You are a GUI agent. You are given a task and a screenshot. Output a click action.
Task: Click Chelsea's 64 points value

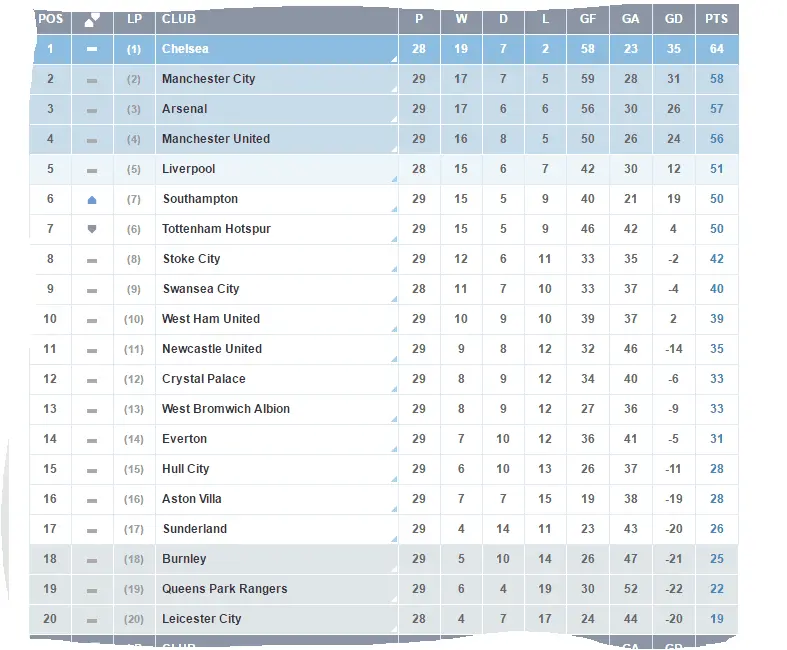click(716, 49)
